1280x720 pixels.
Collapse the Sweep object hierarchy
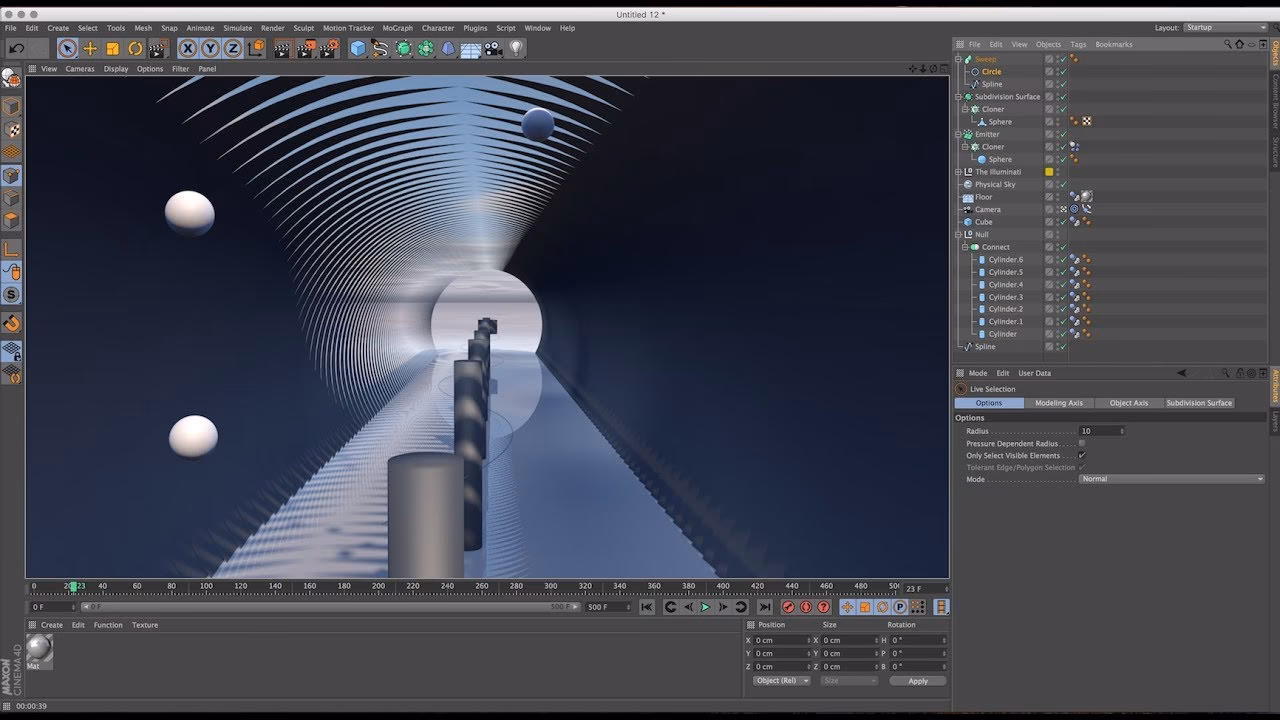(x=958, y=58)
